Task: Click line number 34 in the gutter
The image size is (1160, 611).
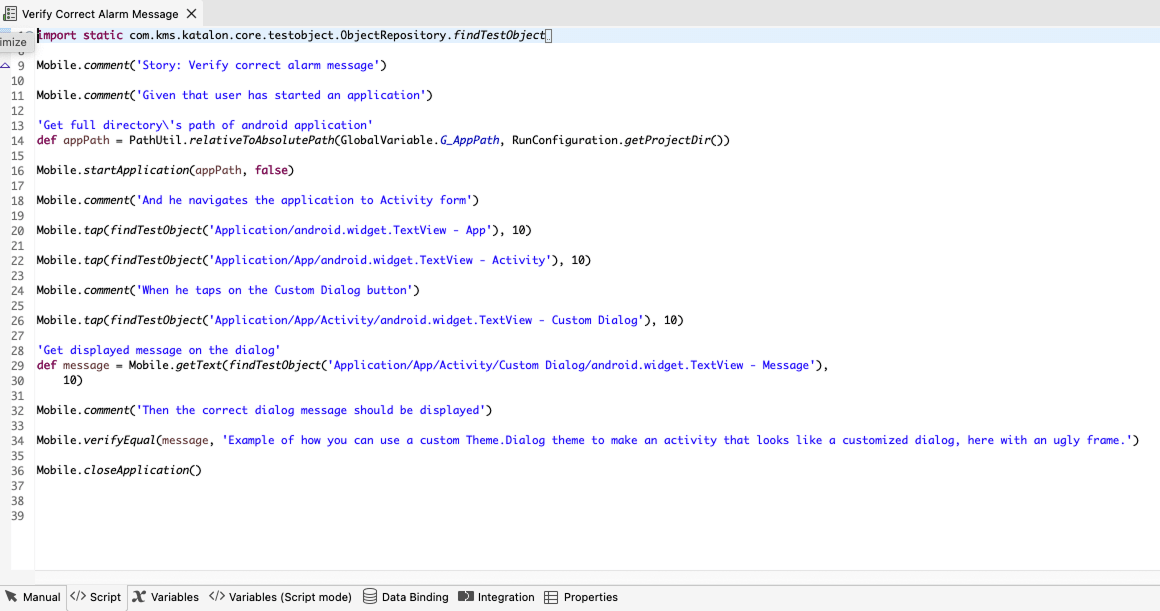Action: tap(17, 441)
